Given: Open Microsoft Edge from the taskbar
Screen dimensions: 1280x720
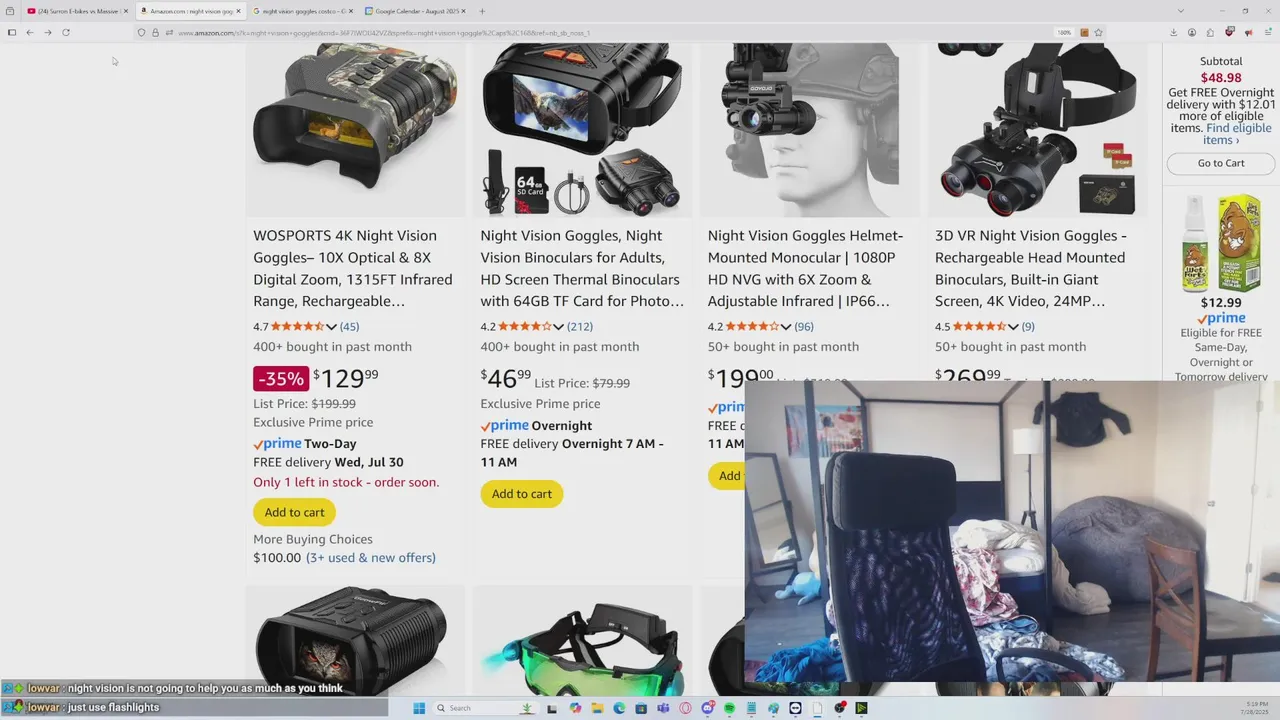Looking at the screenshot, I should [x=619, y=708].
